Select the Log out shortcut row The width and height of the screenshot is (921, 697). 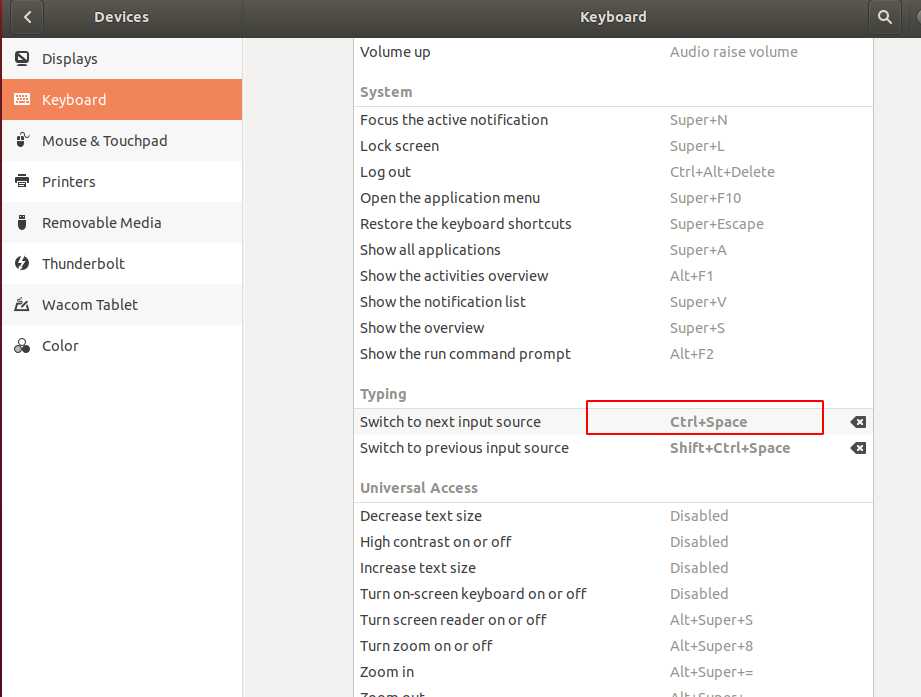(613, 171)
